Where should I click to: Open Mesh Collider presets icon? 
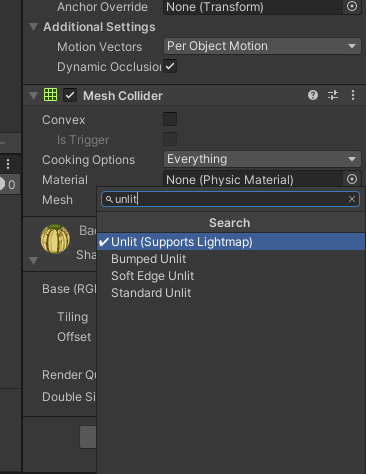coord(333,95)
